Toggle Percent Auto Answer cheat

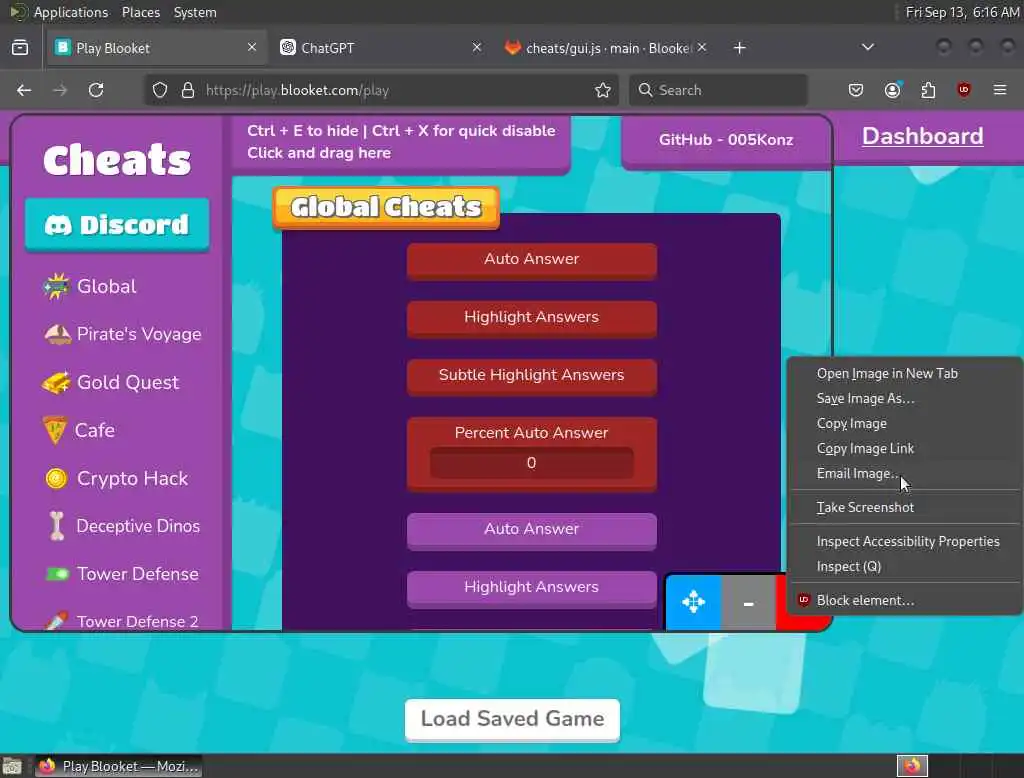pyautogui.click(x=531, y=432)
